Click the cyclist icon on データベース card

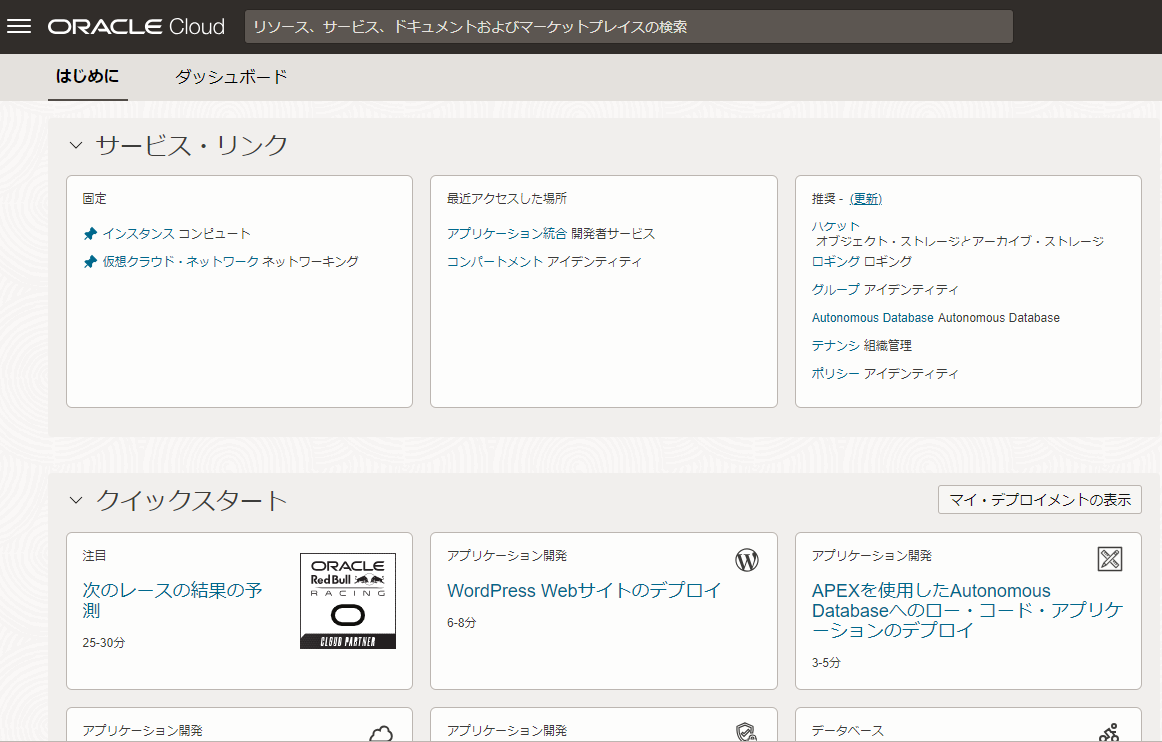point(1109,733)
